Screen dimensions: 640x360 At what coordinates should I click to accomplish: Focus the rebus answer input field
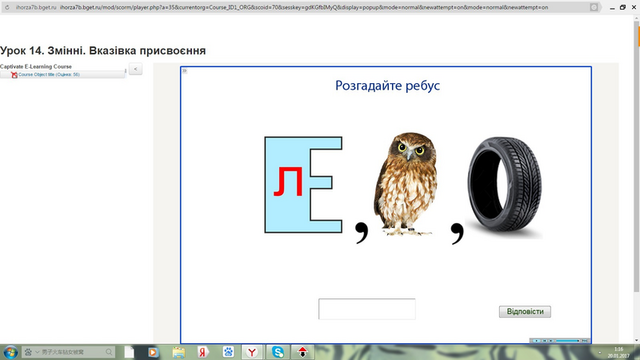367,309
